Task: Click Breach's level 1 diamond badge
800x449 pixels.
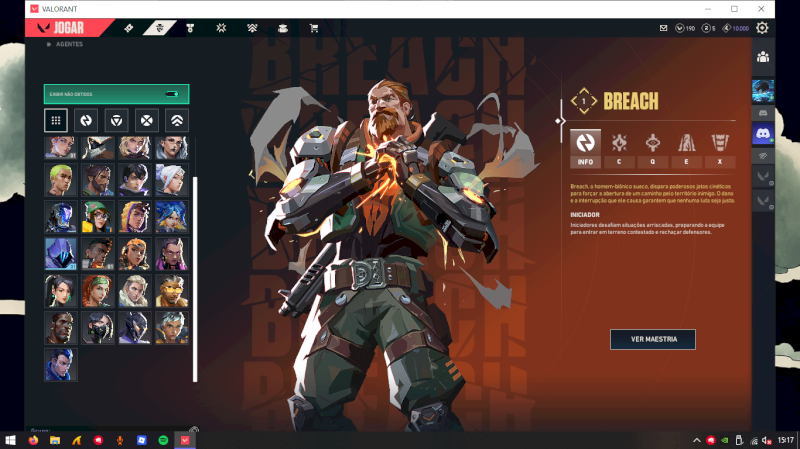Action: [584, 101]
